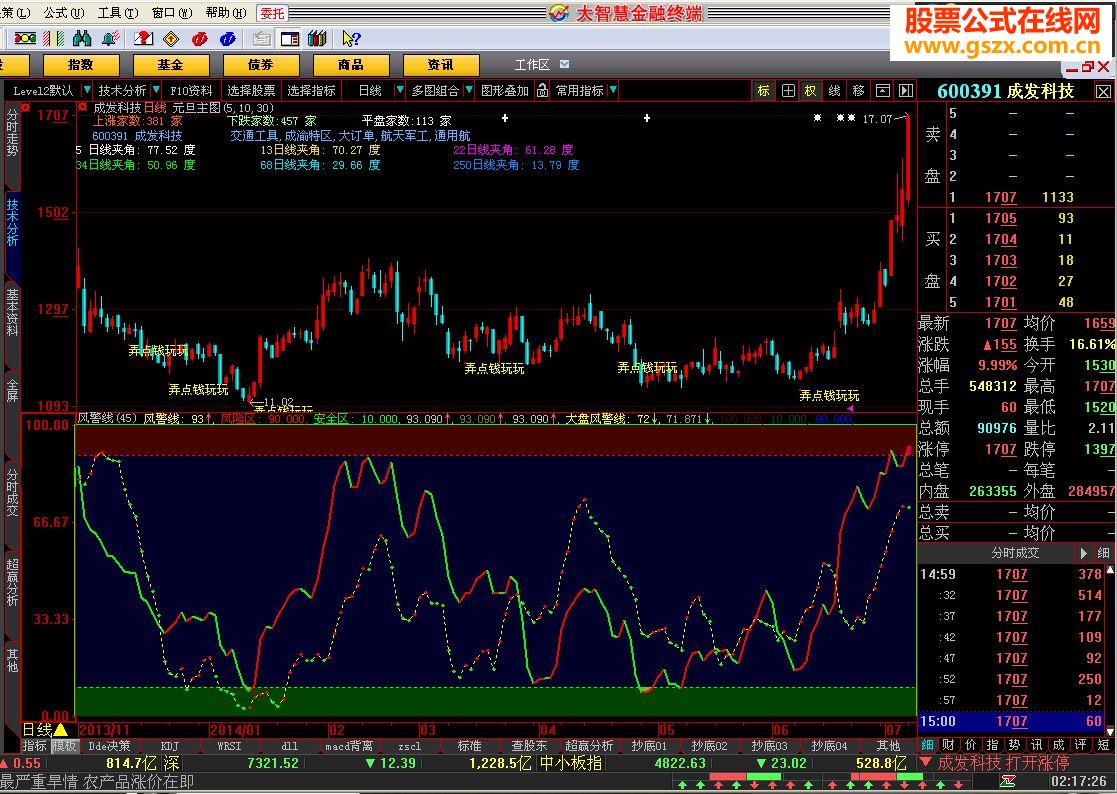Click the red question mark chart icon
1117x794 pixels.
[x=144, y=38]
